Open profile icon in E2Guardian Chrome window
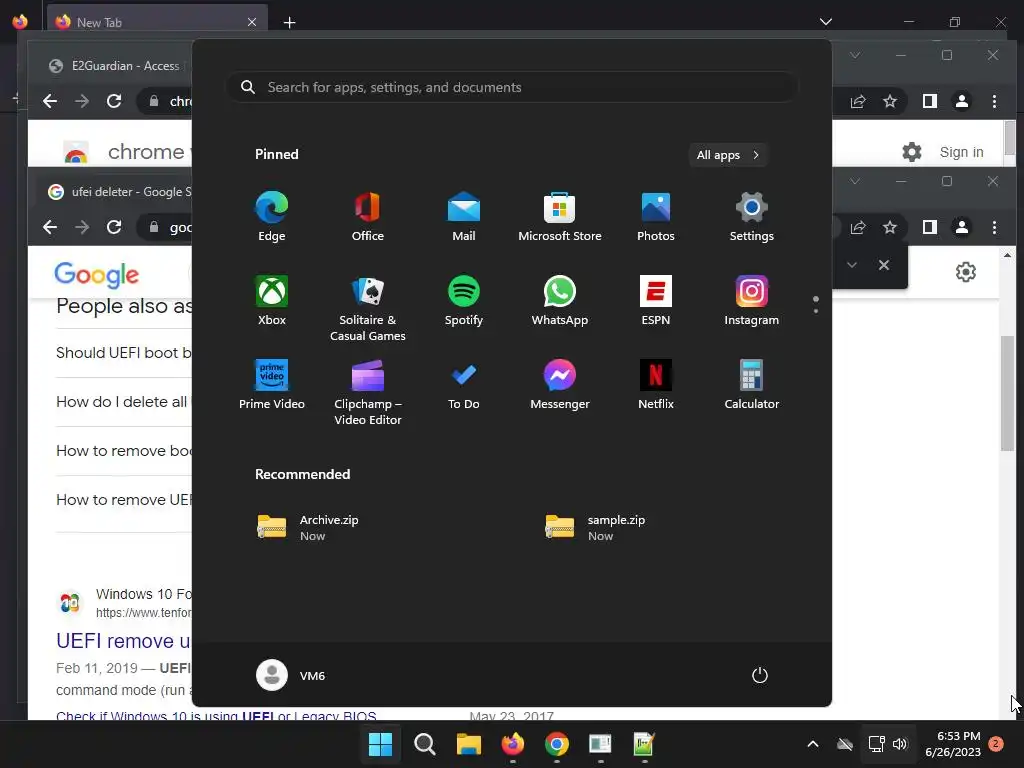The width and height of the screenshot is (1024, 768). point(962,101)
